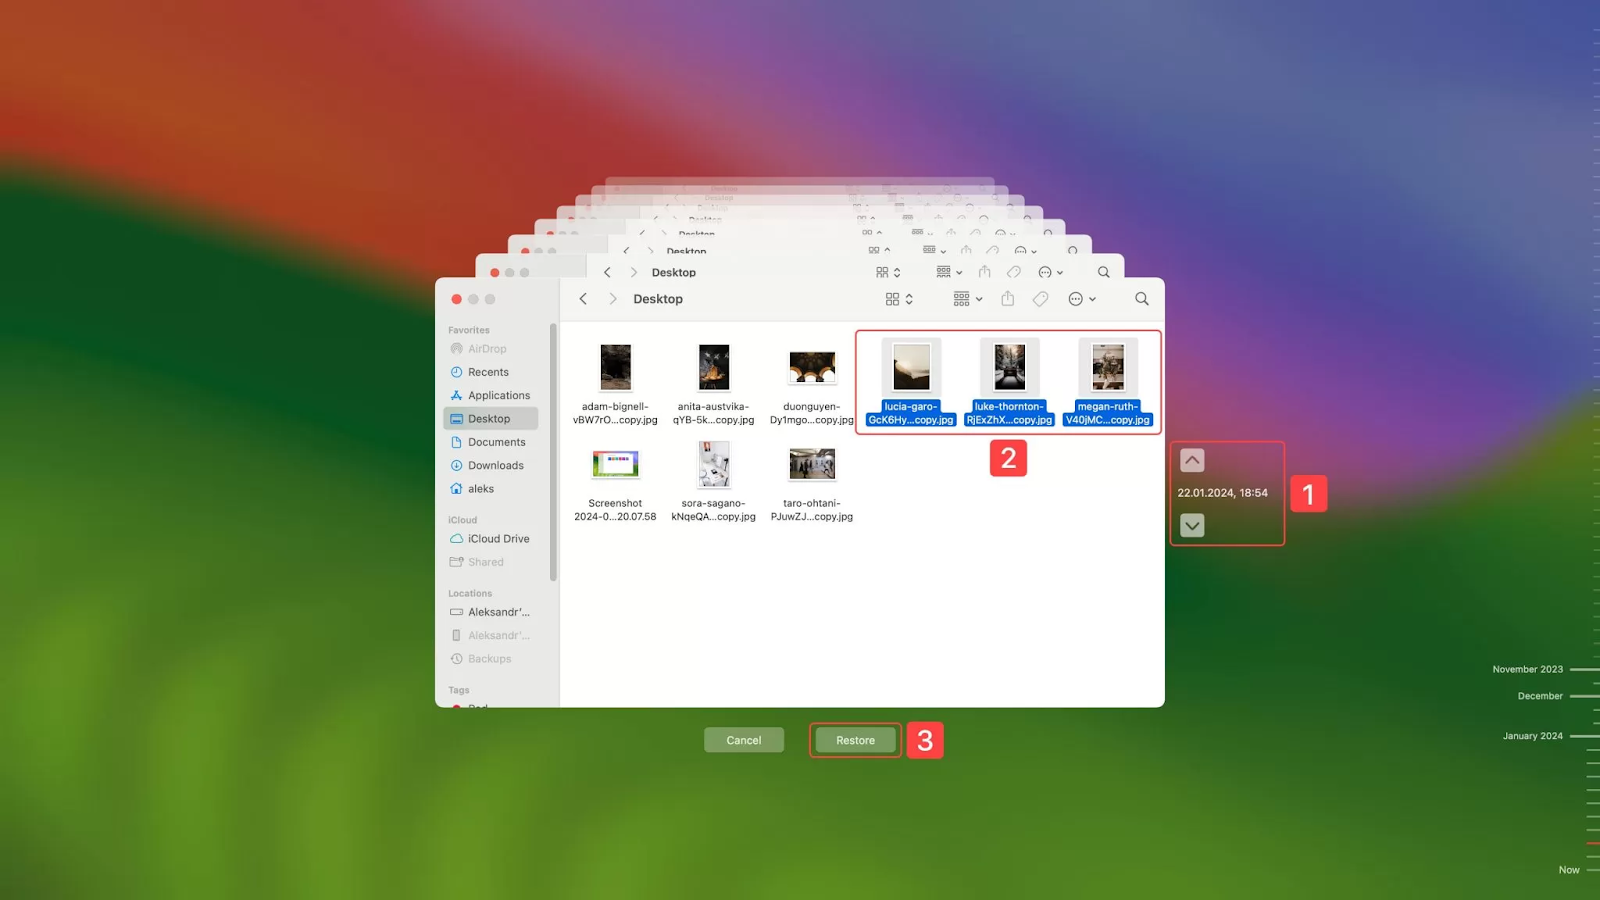This screenshot has width=1600, height=900.
Task: Click search icon in second Finder window behind
Action: click(x=1104, y=272)
